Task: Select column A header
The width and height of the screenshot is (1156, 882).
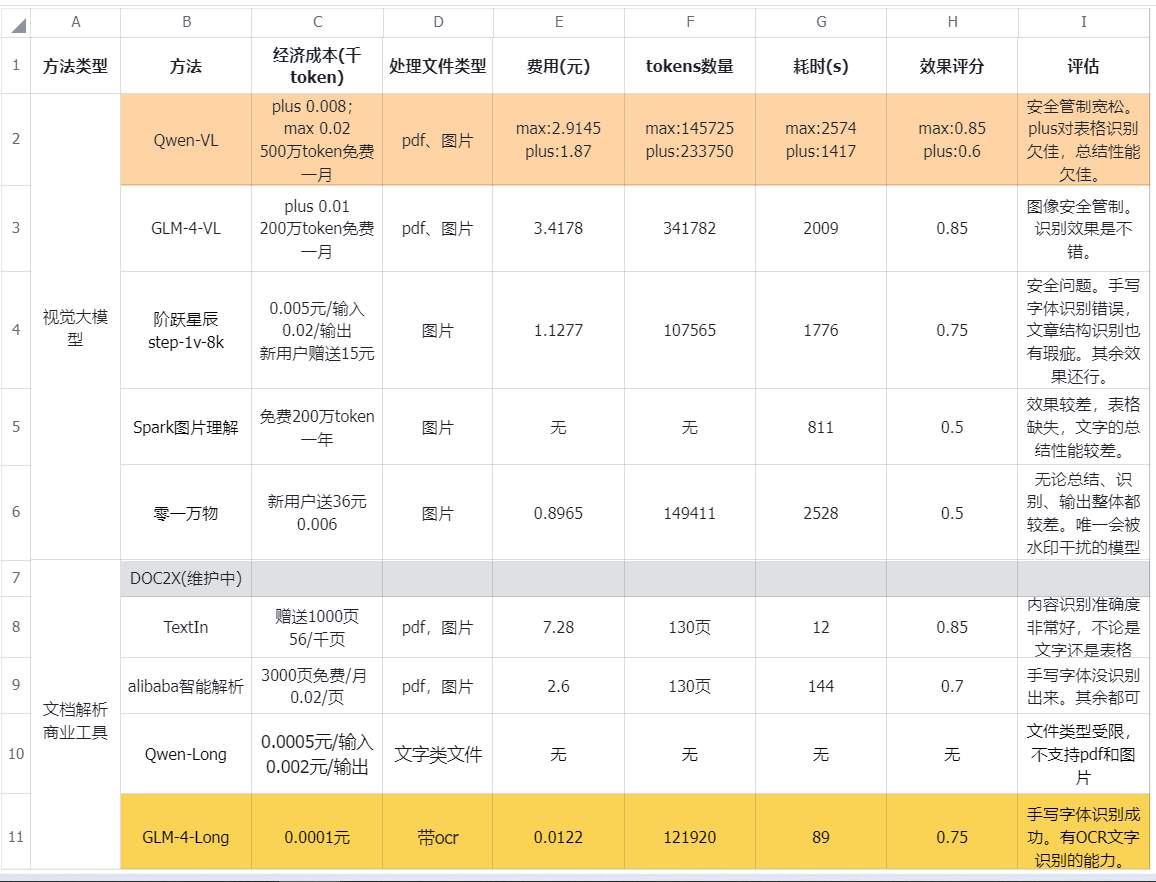Action: click(75, 22)
